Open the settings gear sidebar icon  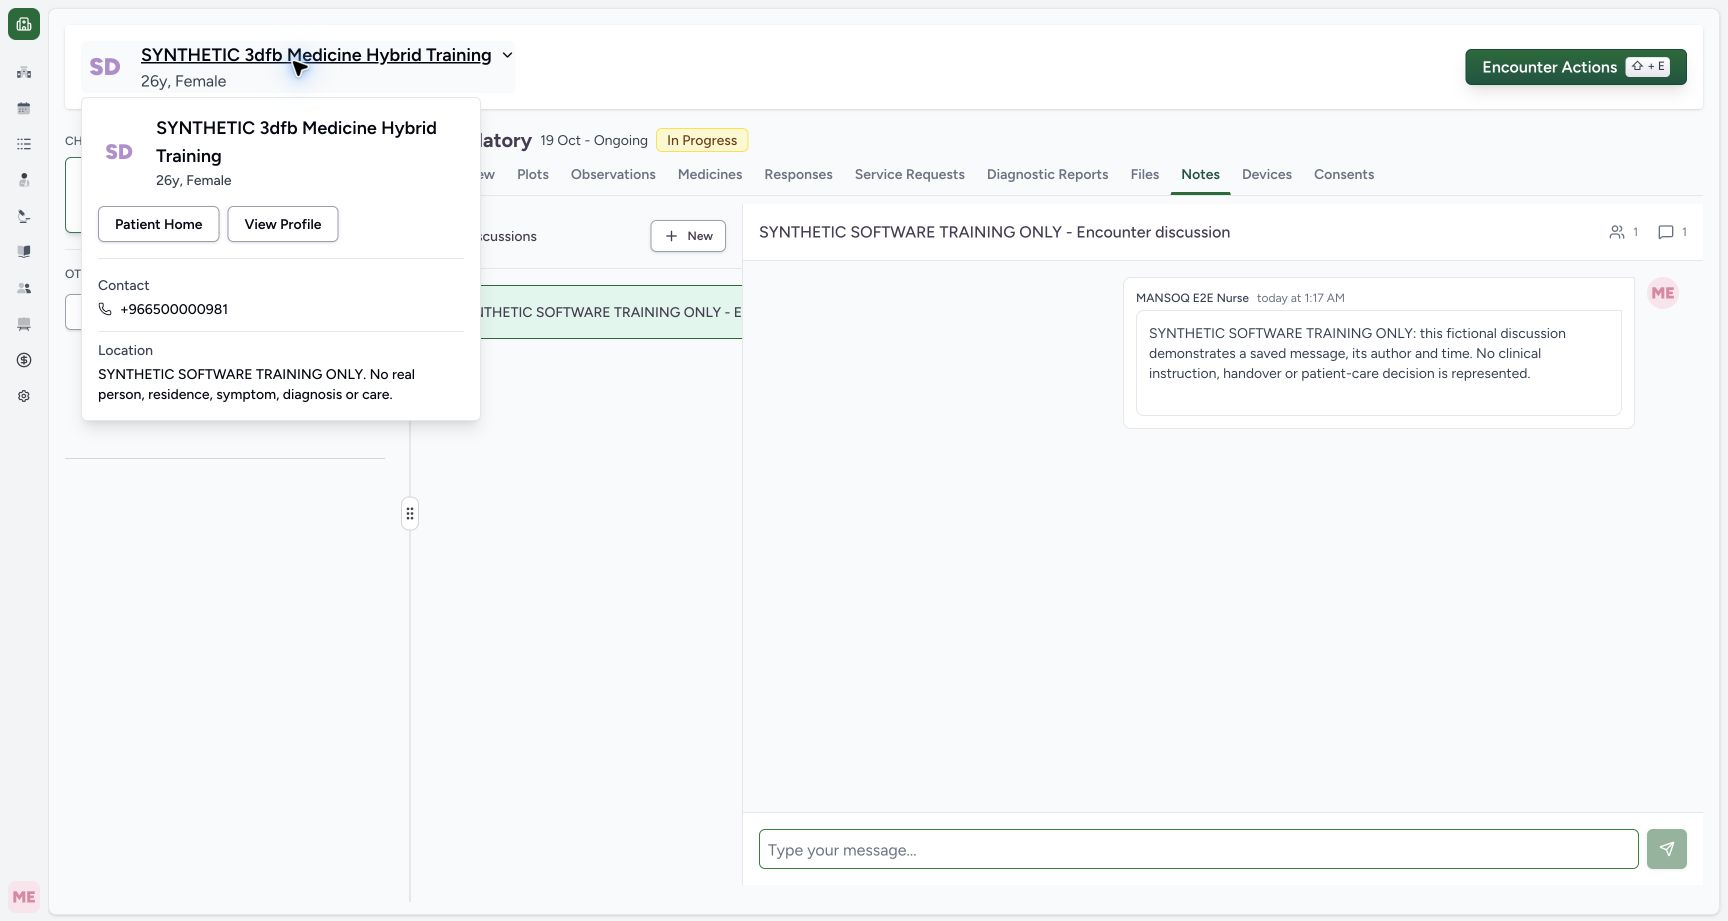(x=24, y=396)
